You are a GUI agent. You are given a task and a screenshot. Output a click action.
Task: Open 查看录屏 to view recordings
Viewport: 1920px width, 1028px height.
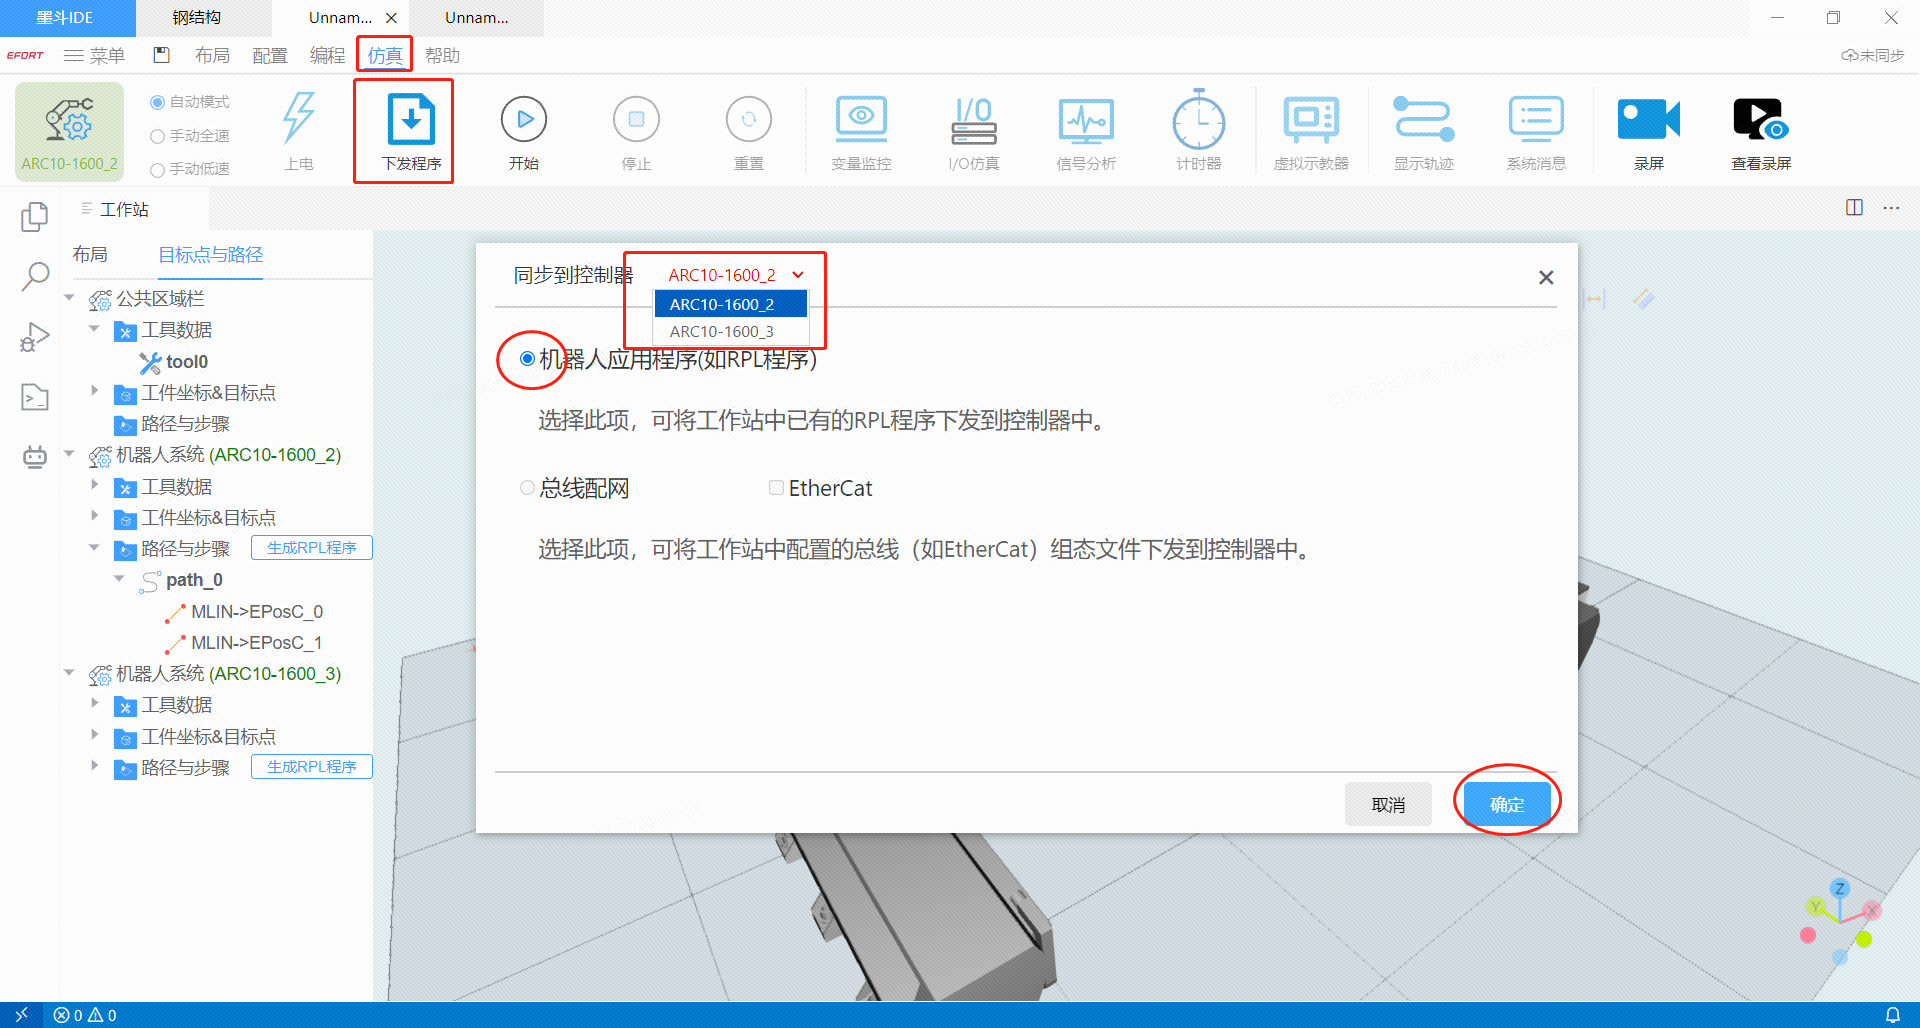pos(1760,121)
